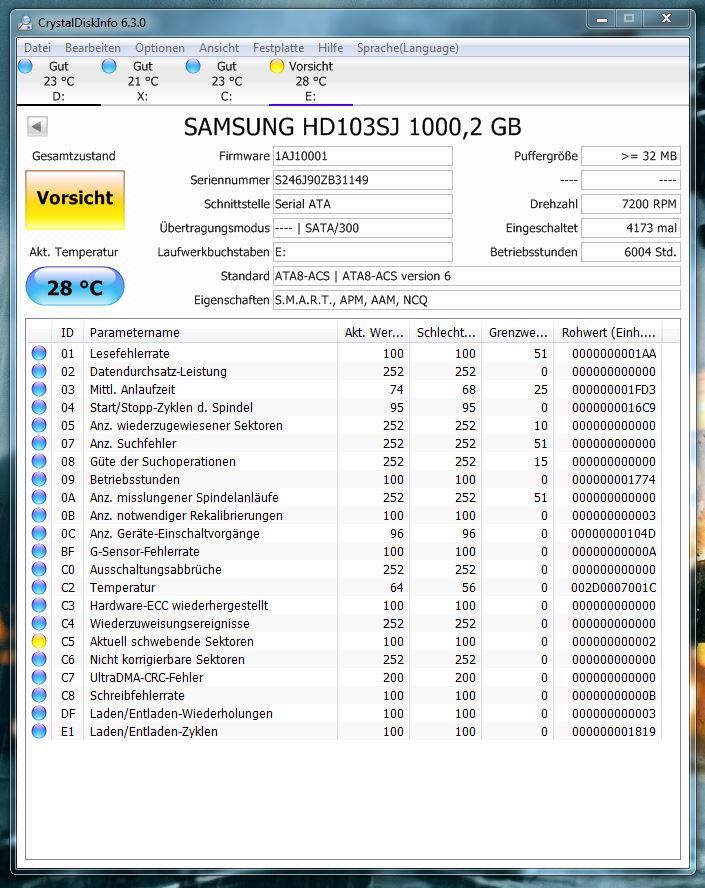Click yellow warning icon for Aktuell schwebende Sektoren
The image size is (705, 888).
[x=39, y=641]
